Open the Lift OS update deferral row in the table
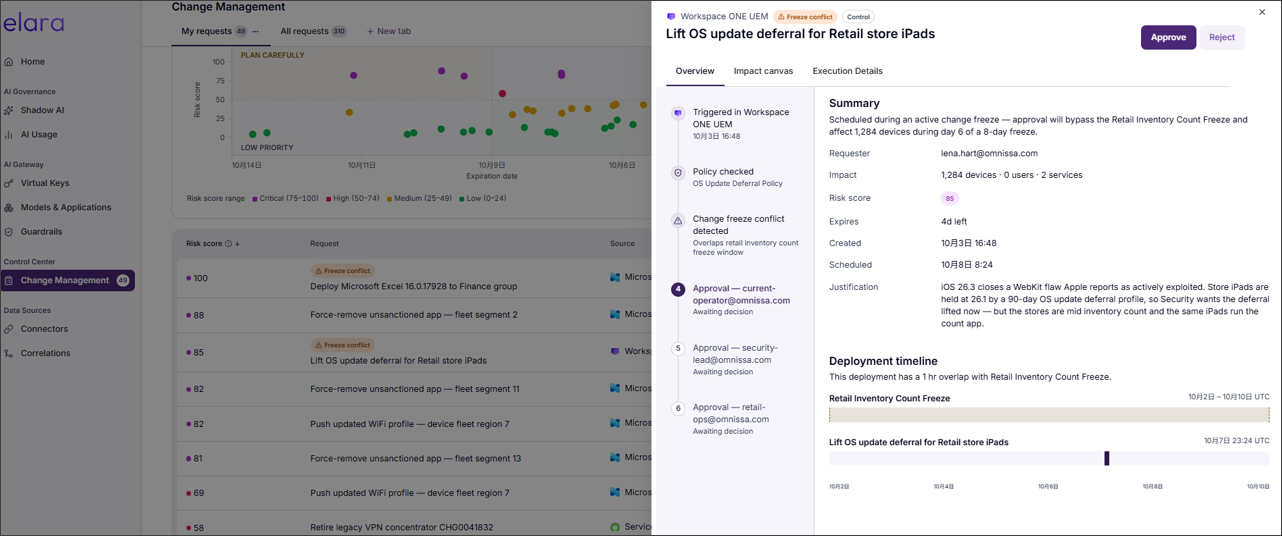Image resolution: width=1282 pixels, height=536 pixels. point(414,352)
